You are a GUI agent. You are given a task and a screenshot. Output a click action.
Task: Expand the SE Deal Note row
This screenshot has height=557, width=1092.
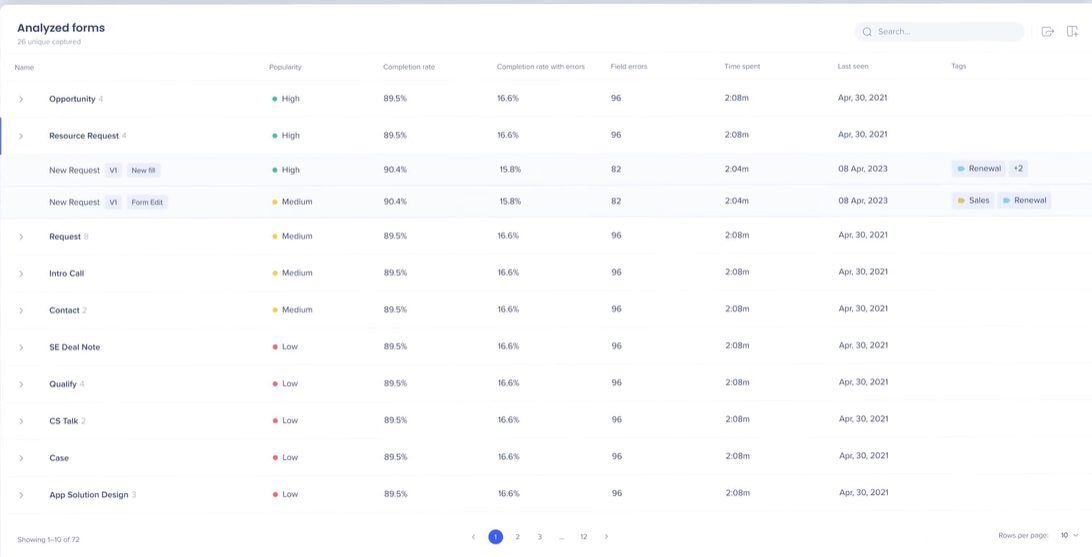pyautogui.click(x=21, y=347)
